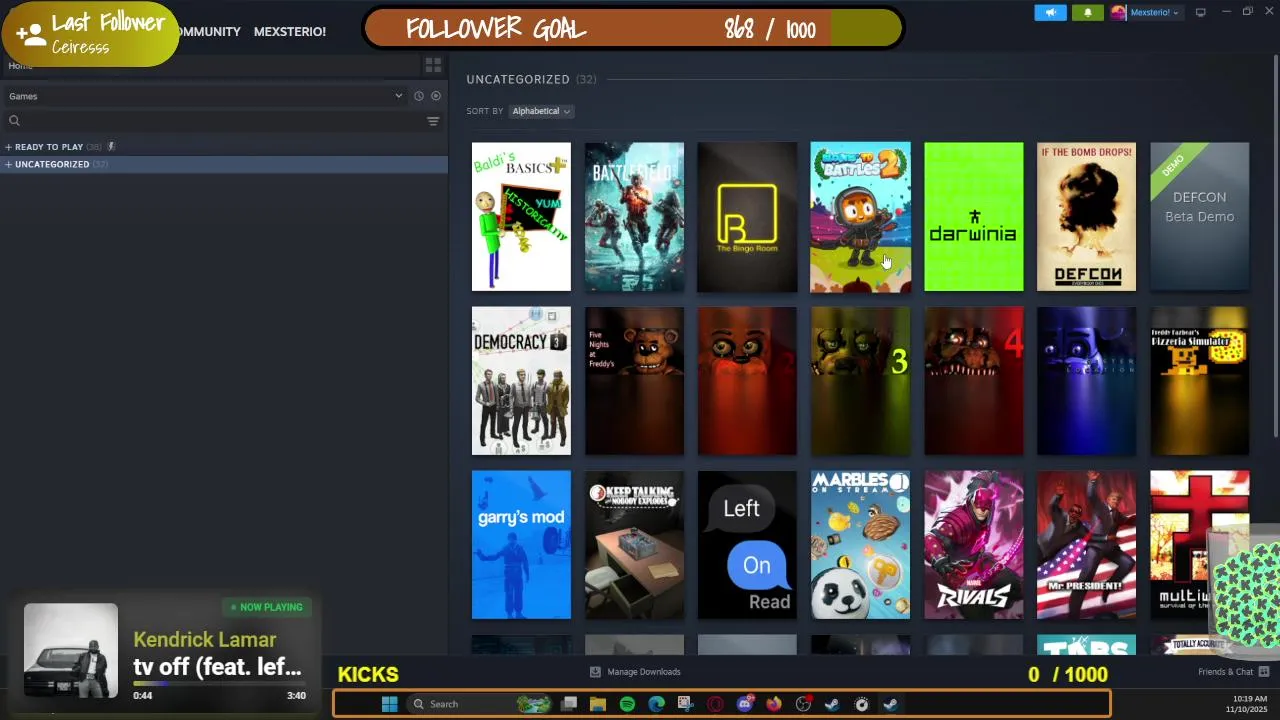Image resolution: width=1280 pixels, height=720 pixels.
Task: Select the Mr. President! game cover
Action: pyautogui.click(x=1086, y=545)
